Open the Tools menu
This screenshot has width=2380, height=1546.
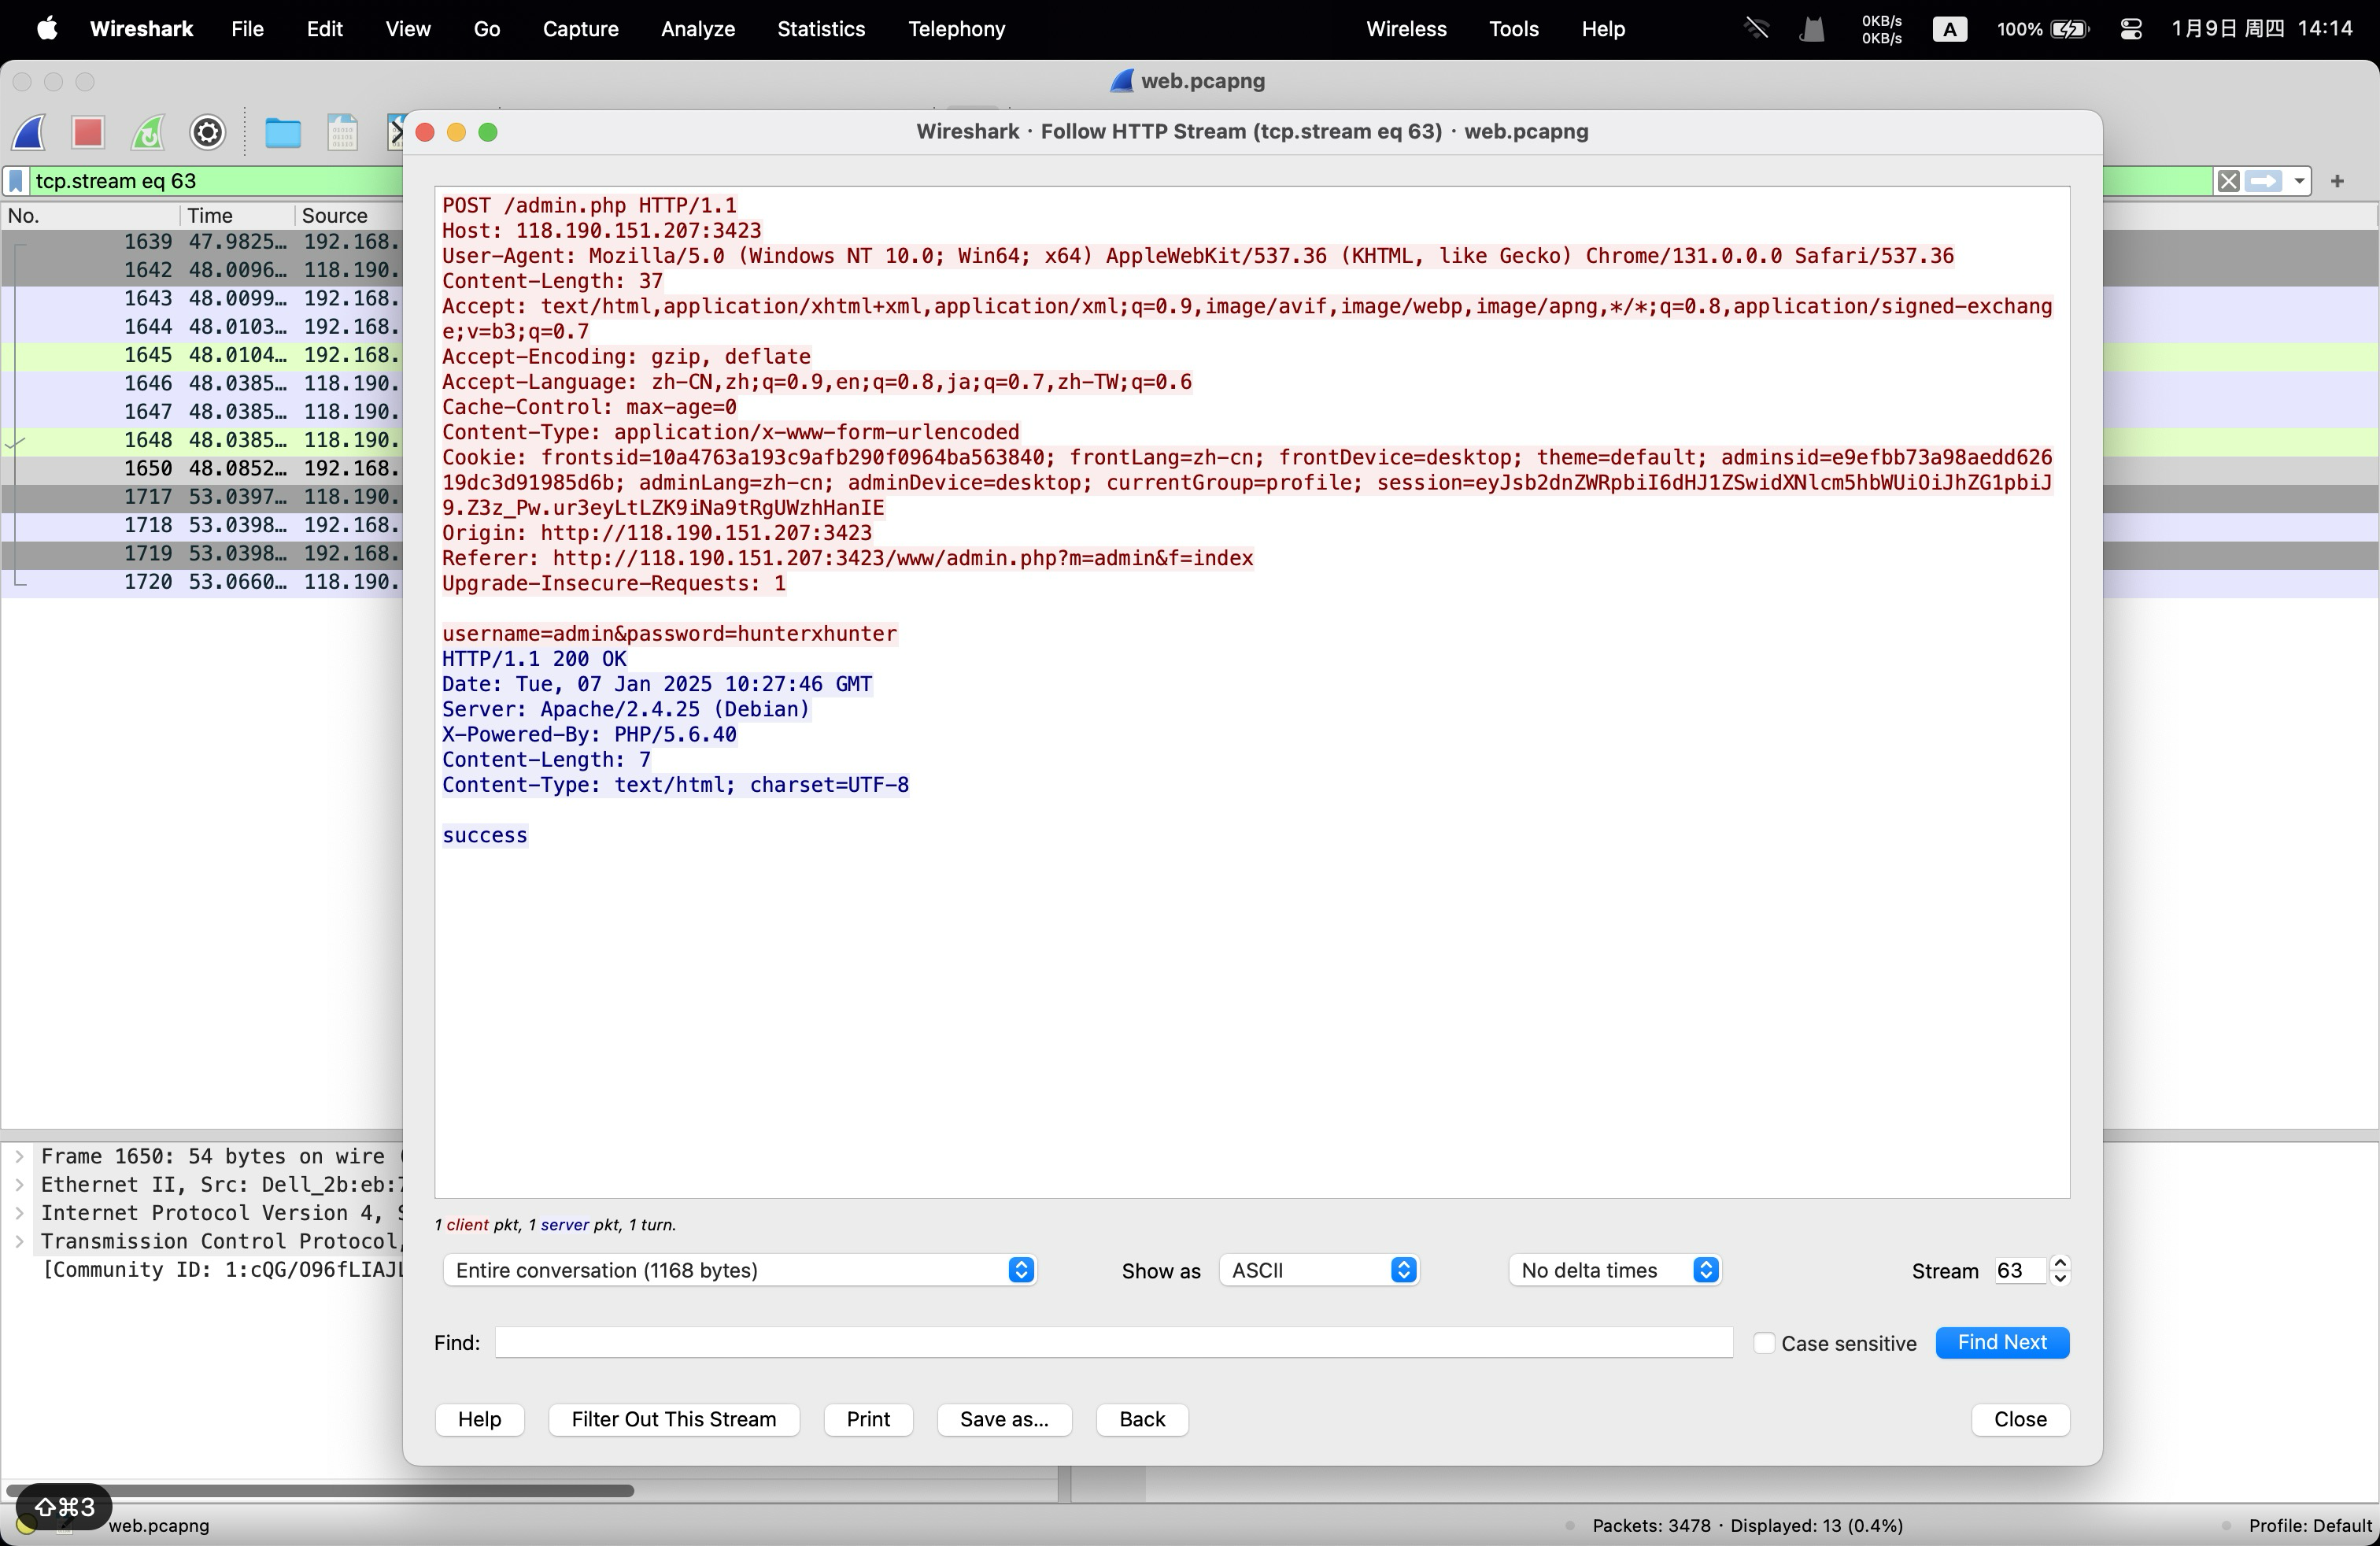(x=1514, y=29)
